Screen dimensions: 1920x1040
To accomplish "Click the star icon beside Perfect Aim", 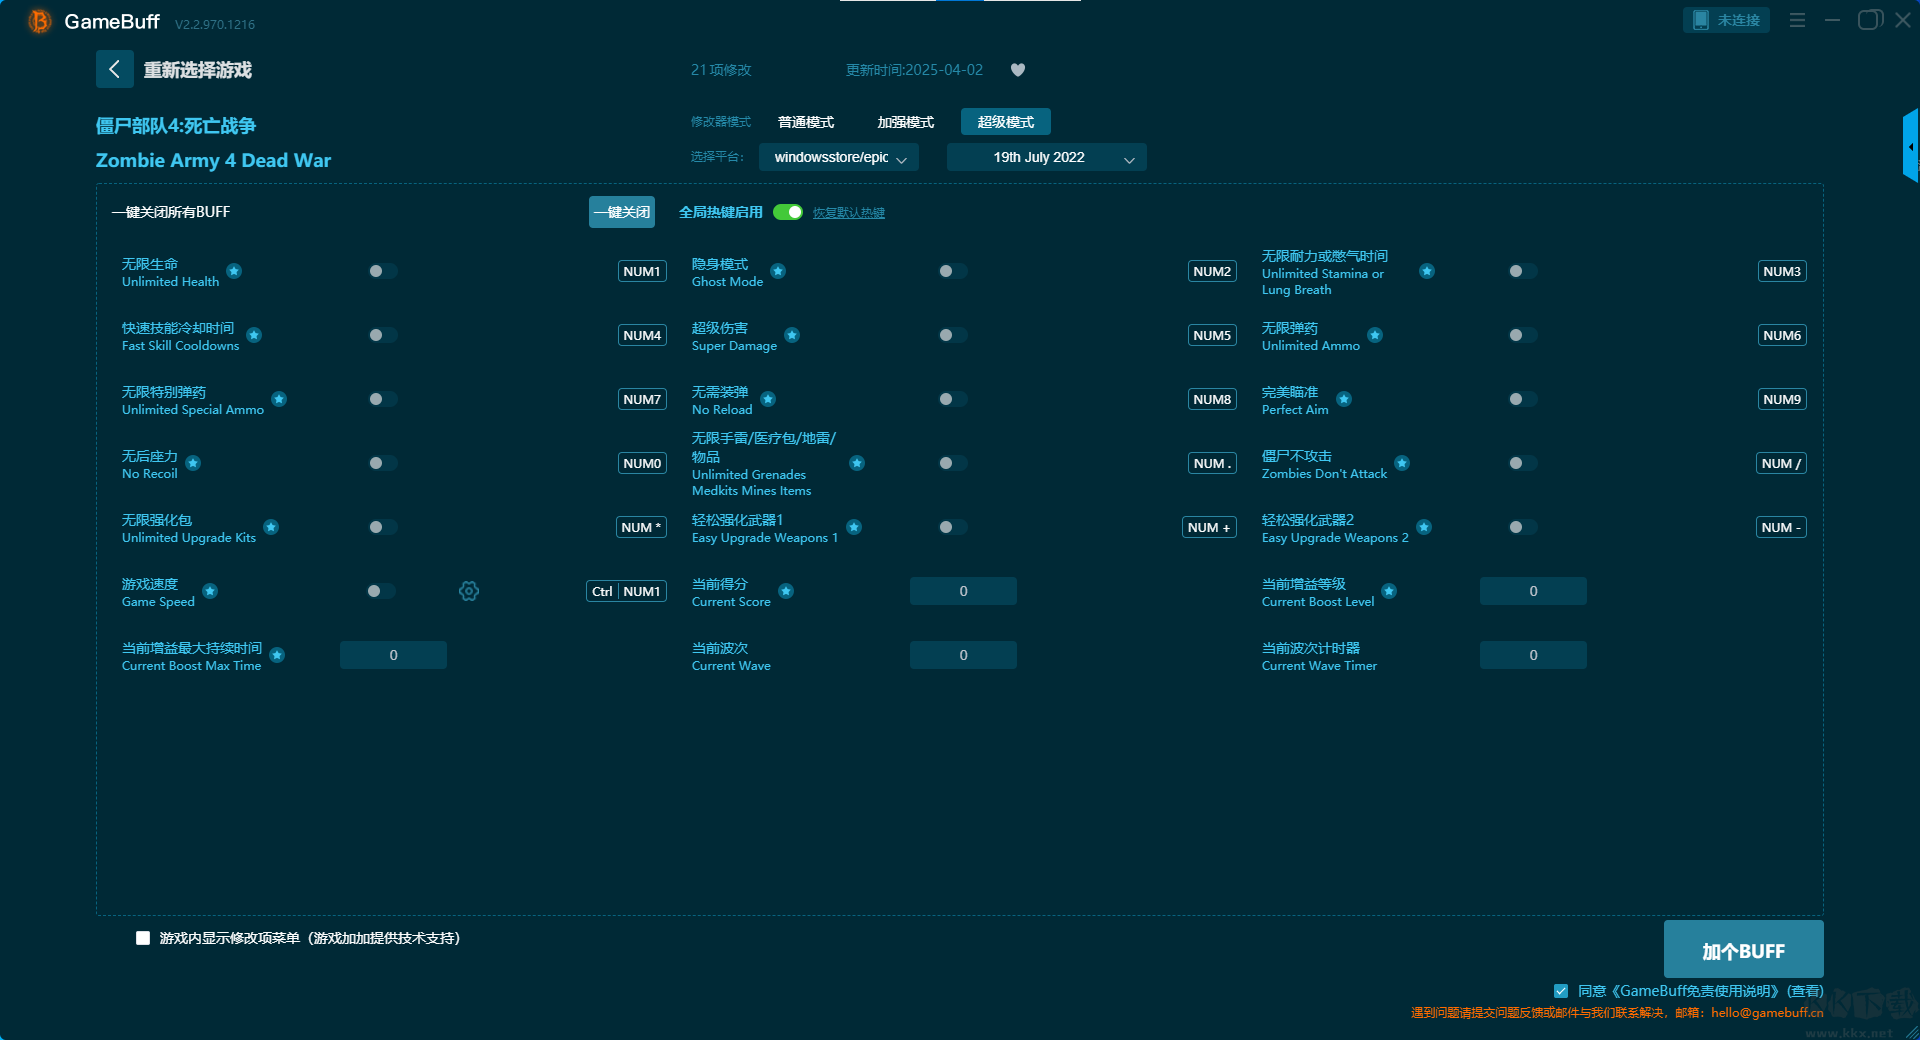I will (x=1344, y=399).
